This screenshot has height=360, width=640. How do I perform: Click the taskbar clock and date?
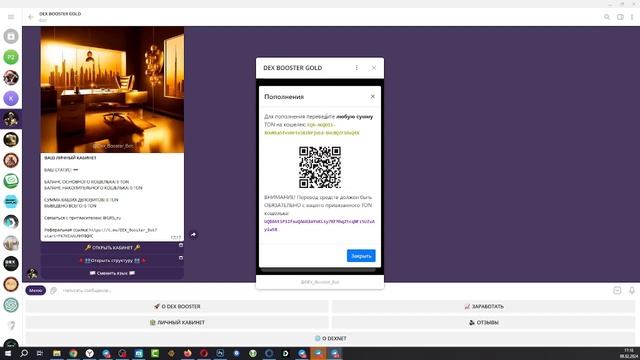[629, 353]
